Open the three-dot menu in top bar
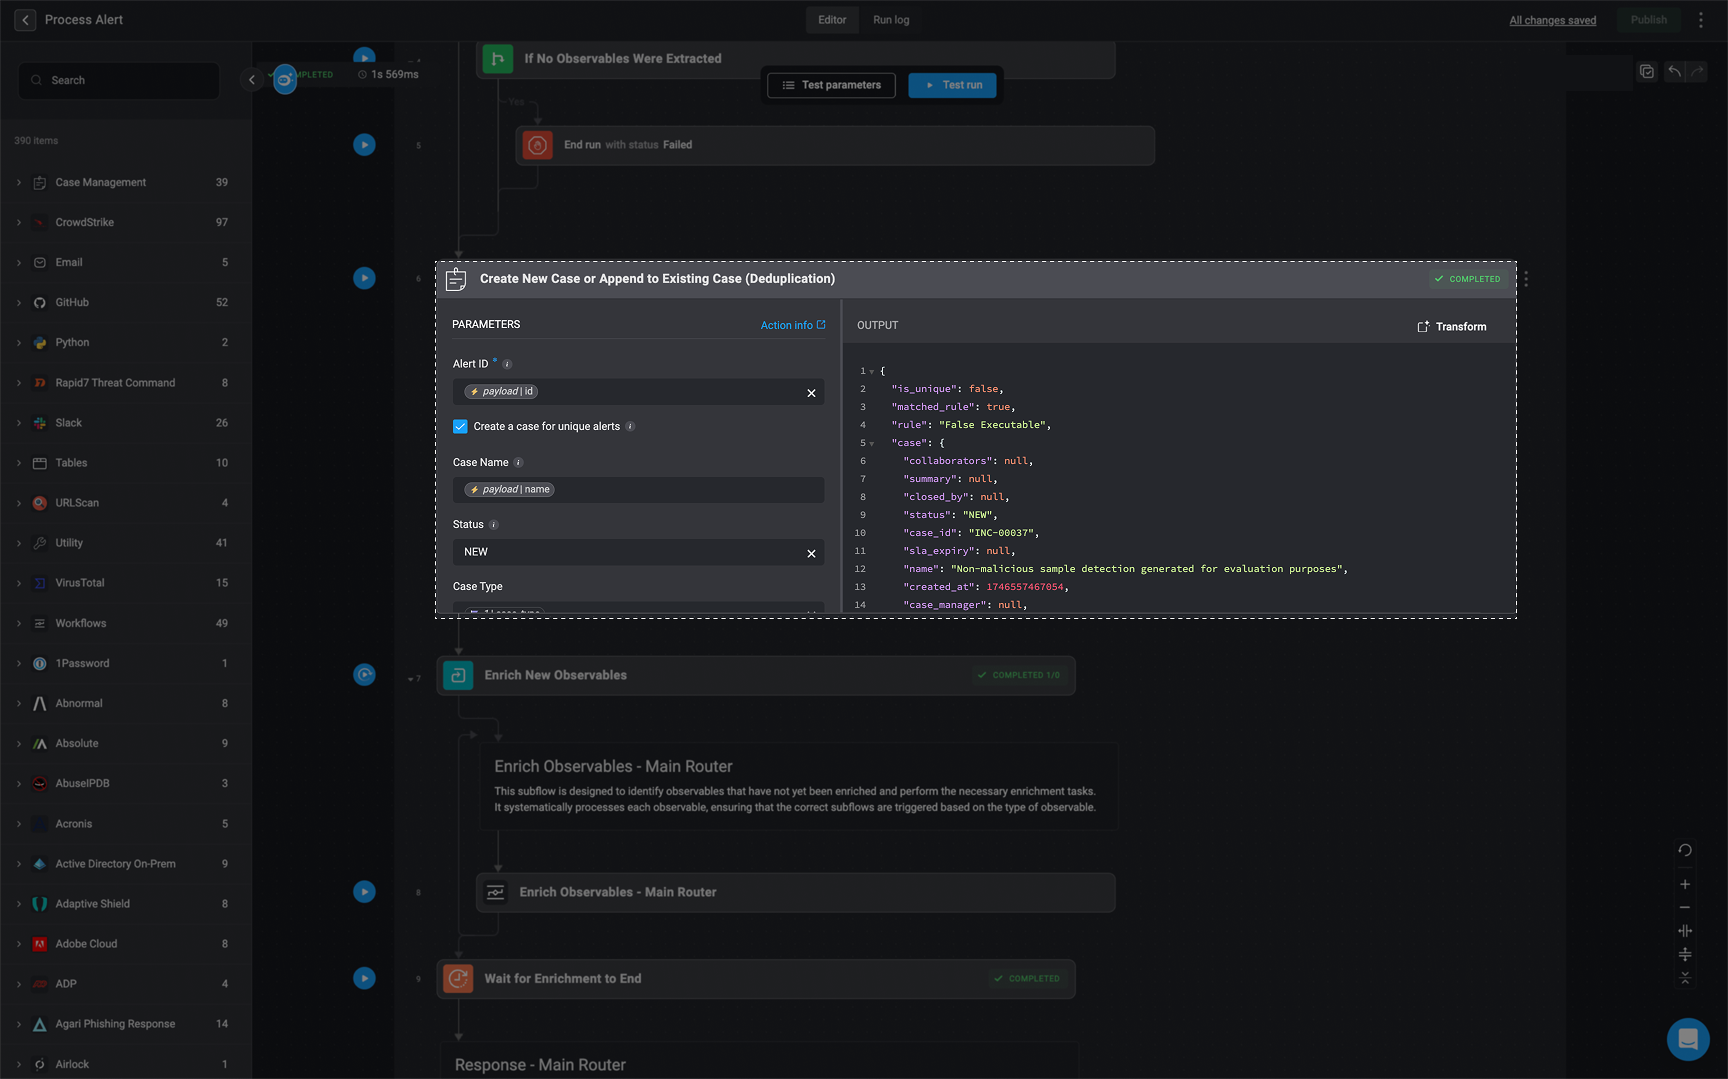This screenshot has height=1079, width=1728. coord(1701,20)
